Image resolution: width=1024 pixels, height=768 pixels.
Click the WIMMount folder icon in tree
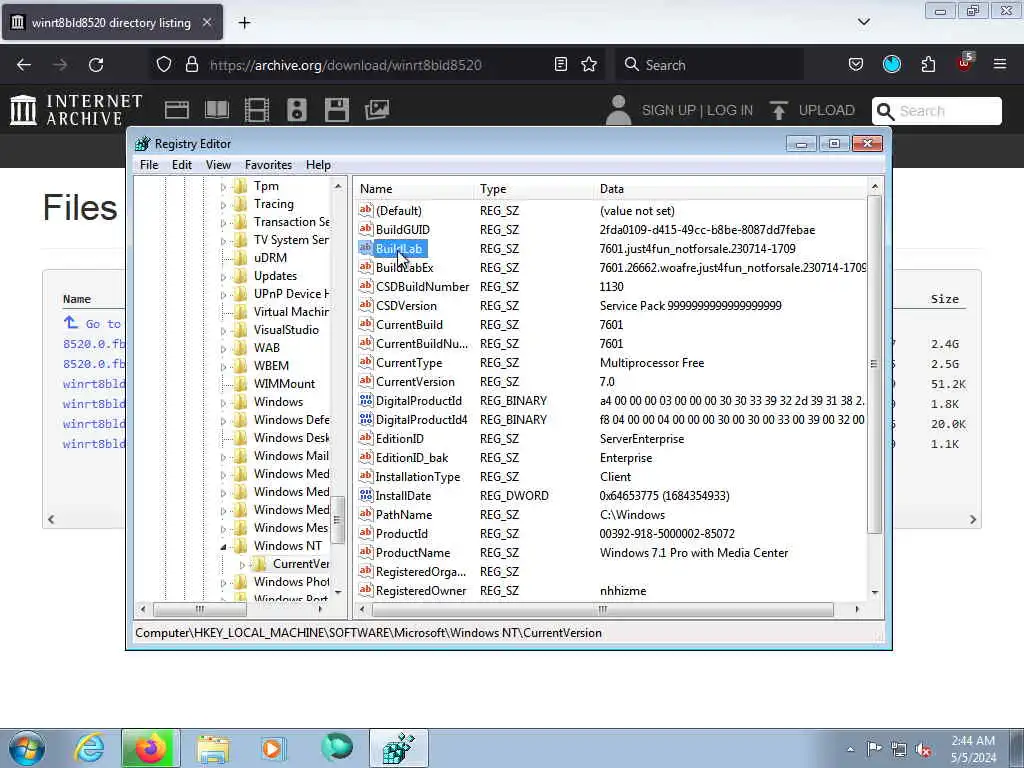pos(240,383)
